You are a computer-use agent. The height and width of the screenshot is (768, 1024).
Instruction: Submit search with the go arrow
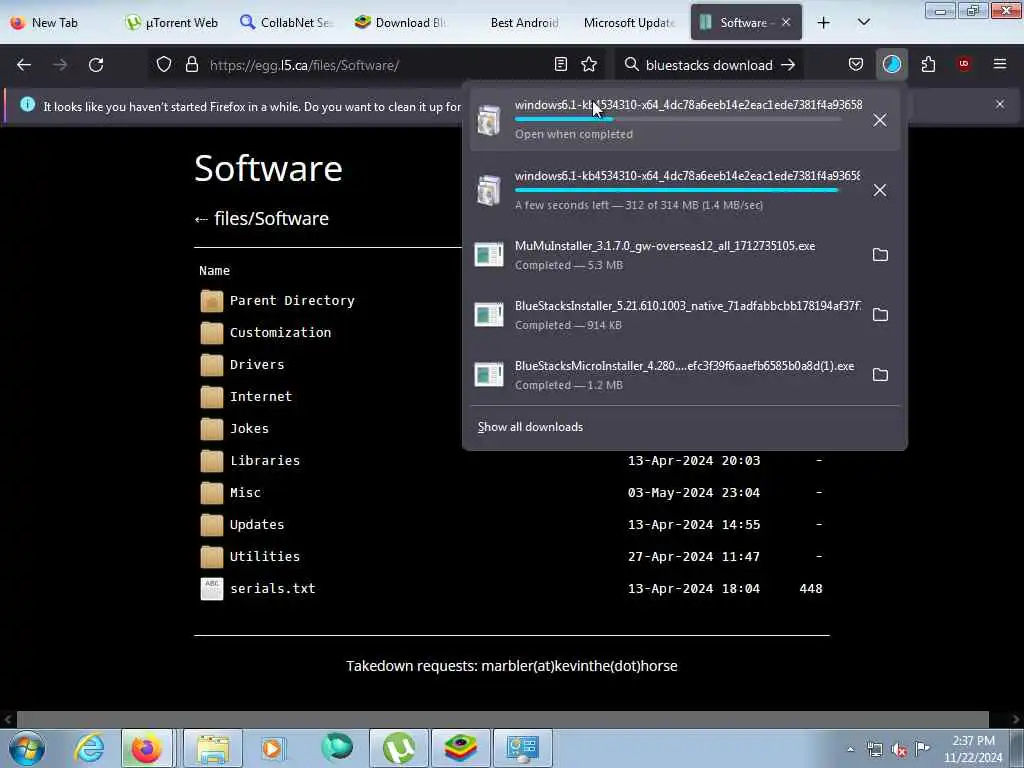(788, 65)
